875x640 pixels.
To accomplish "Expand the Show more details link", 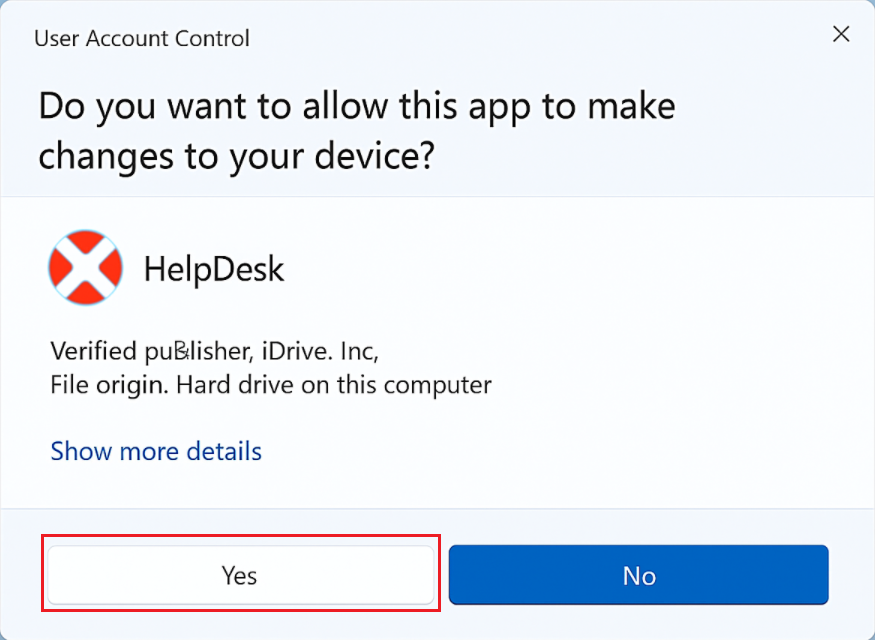I will (156, 451).
